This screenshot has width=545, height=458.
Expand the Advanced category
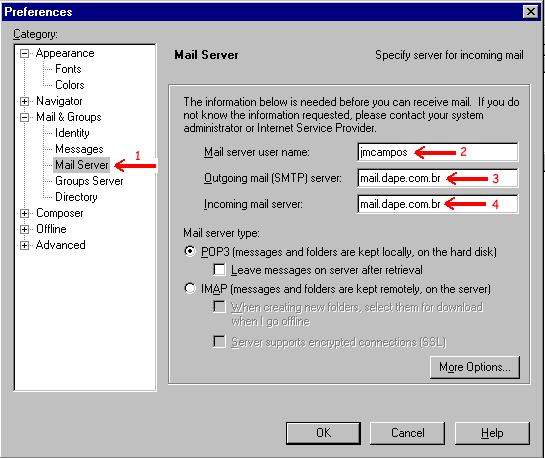pyautogui.click(x=24, y=245)
